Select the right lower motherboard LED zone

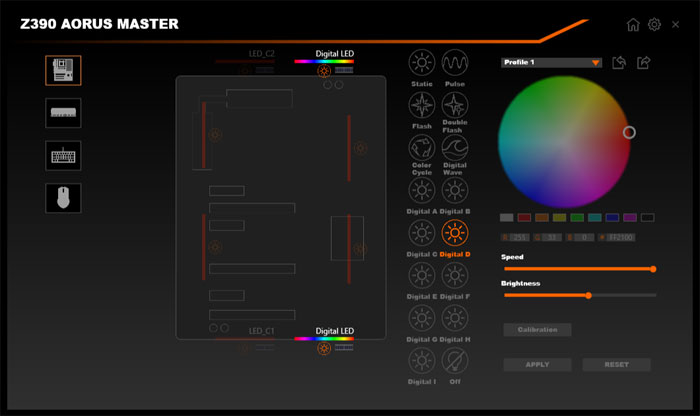pyautogui.click(x=349, y=249)
